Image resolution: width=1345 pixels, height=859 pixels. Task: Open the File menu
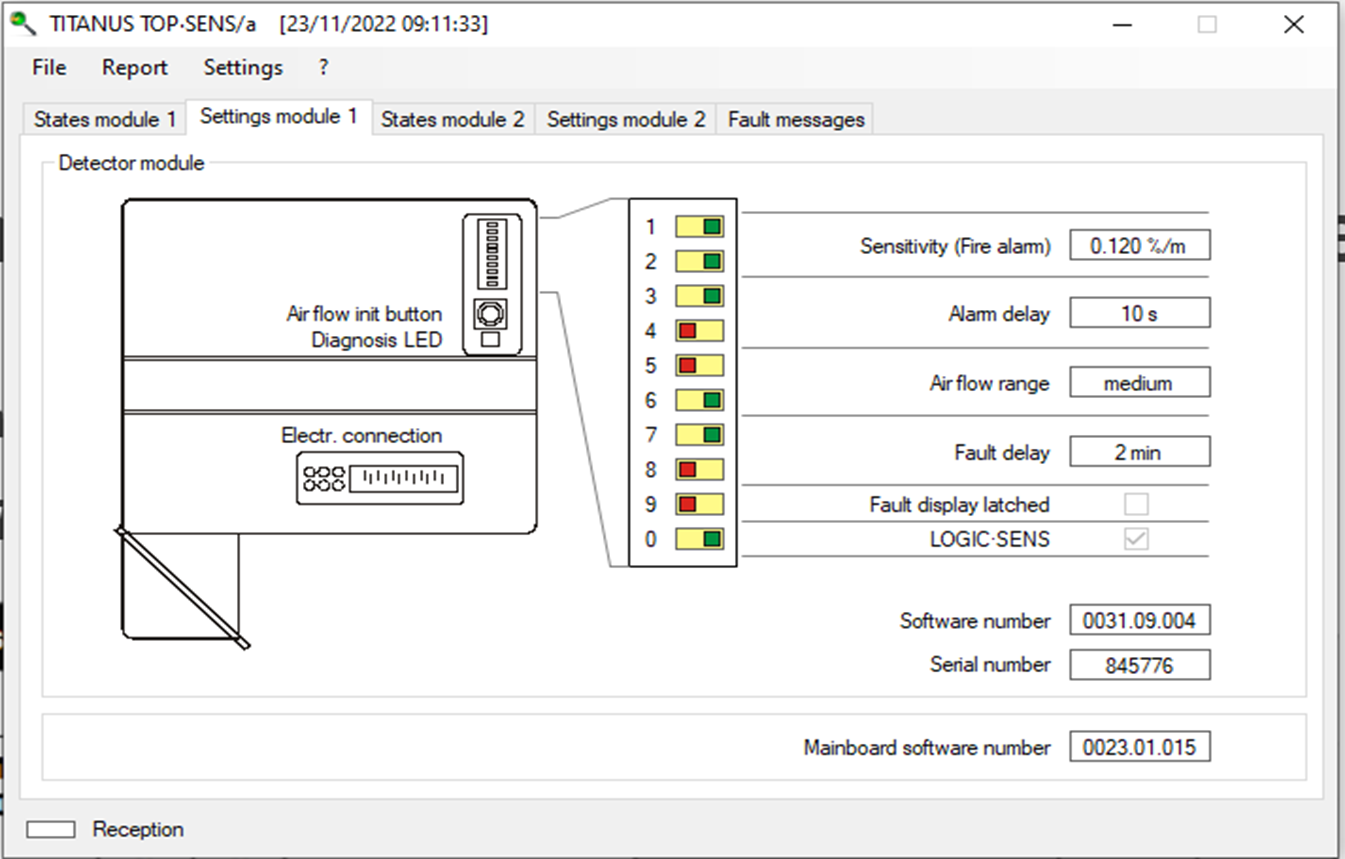(49, 67)
